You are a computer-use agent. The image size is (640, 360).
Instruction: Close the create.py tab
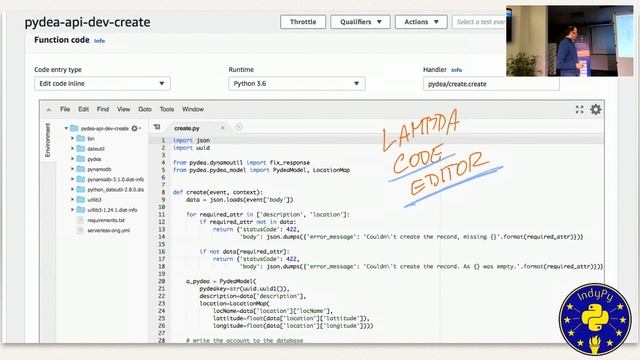[x=222, y=128]
